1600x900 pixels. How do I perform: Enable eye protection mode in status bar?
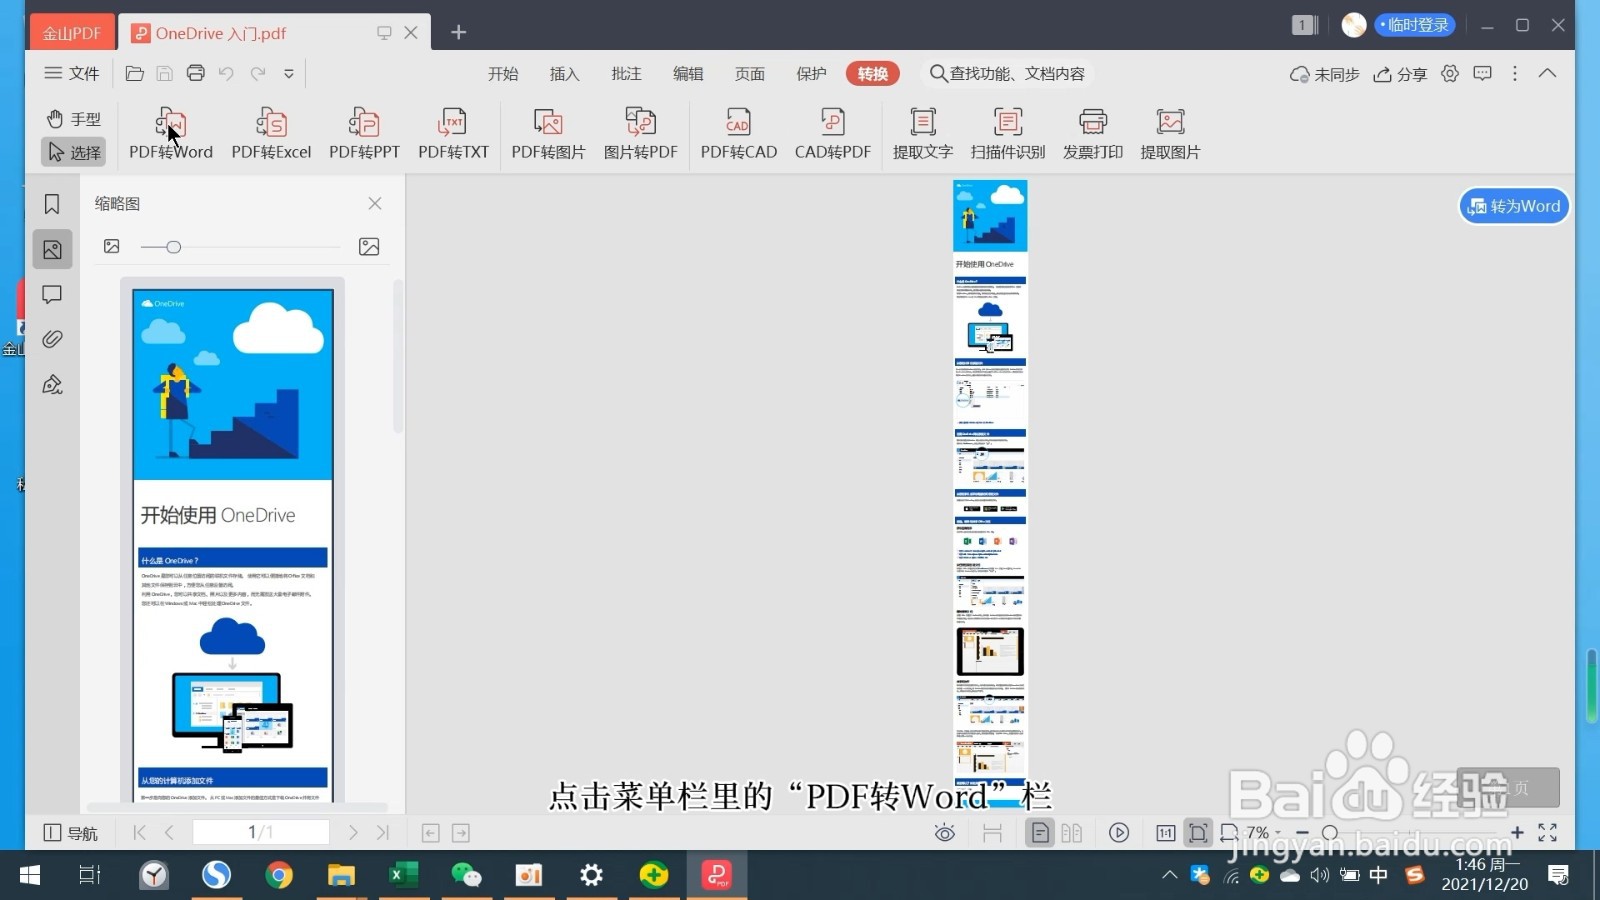tap(945, 832)
